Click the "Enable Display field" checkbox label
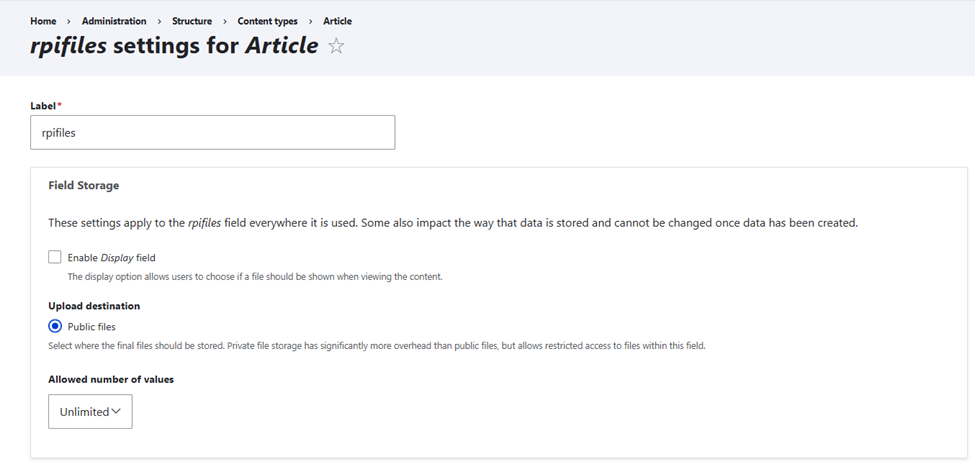The image size is (975, 472). click(x=111, y=258)
